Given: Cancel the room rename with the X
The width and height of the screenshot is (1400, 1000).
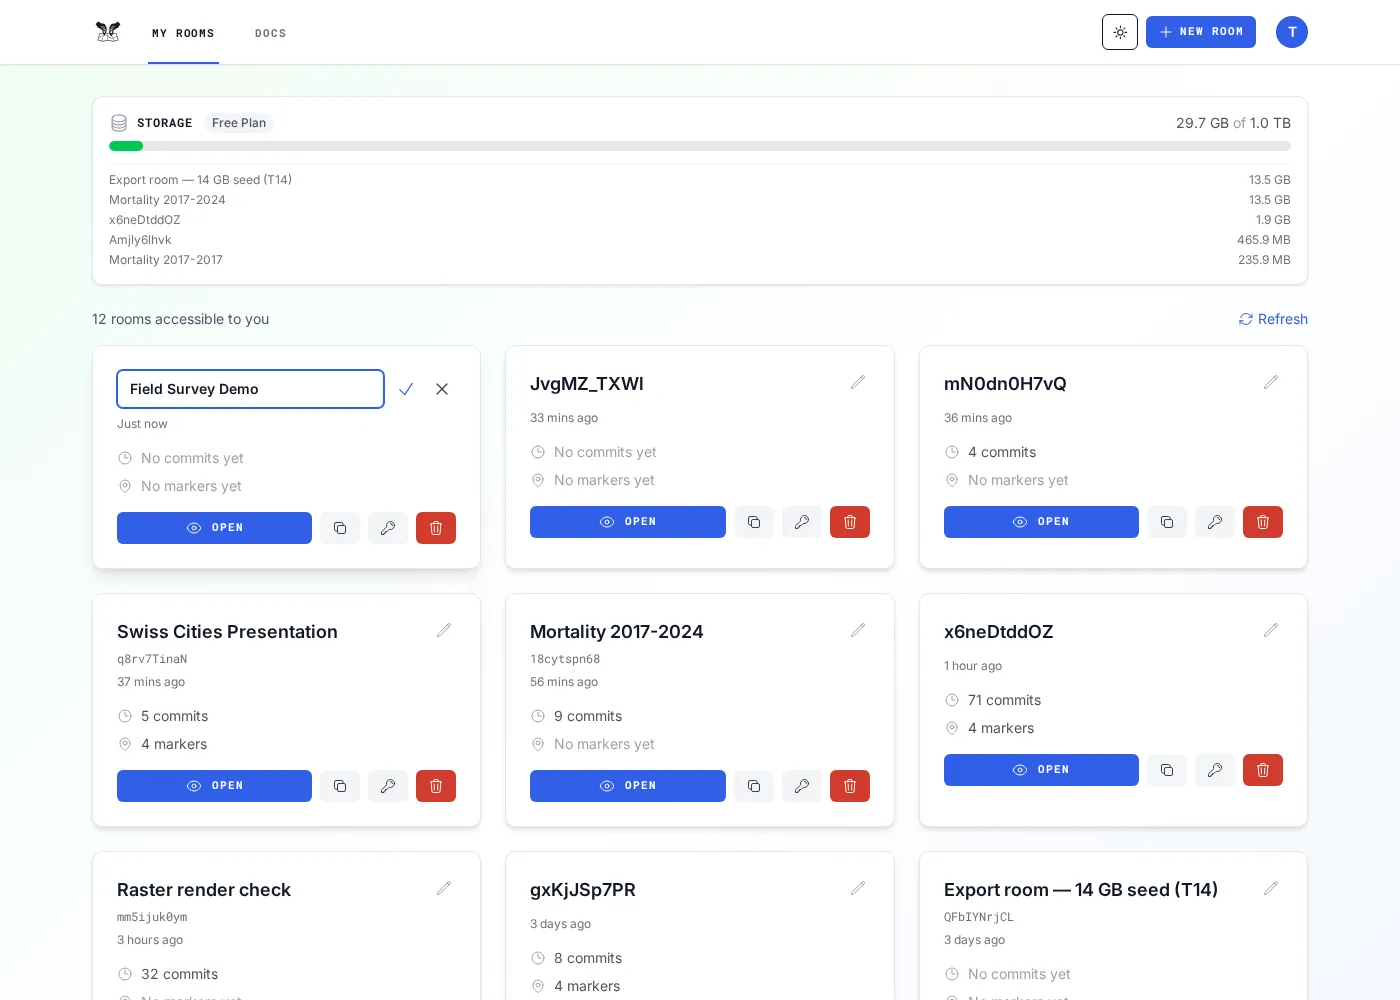Looking at the screenshot, I should point(442,389).
